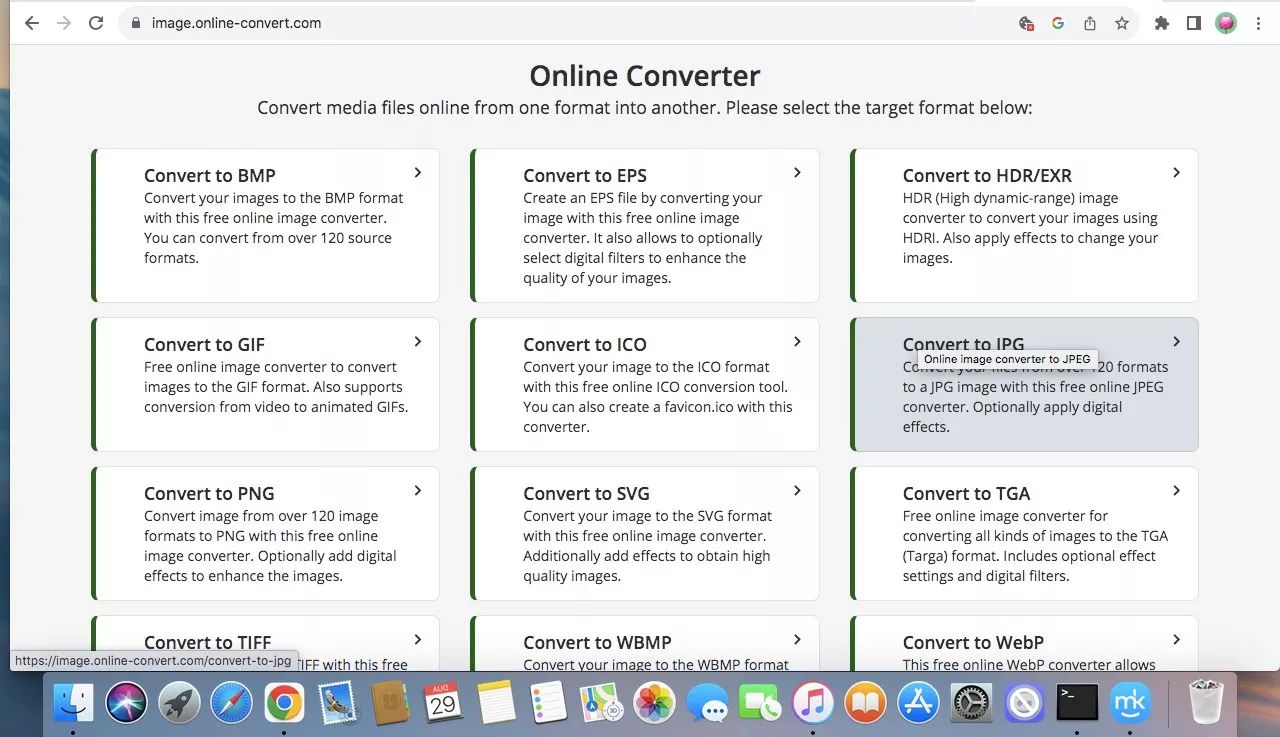Click the browser reload page icon

[x=96, y=23]
